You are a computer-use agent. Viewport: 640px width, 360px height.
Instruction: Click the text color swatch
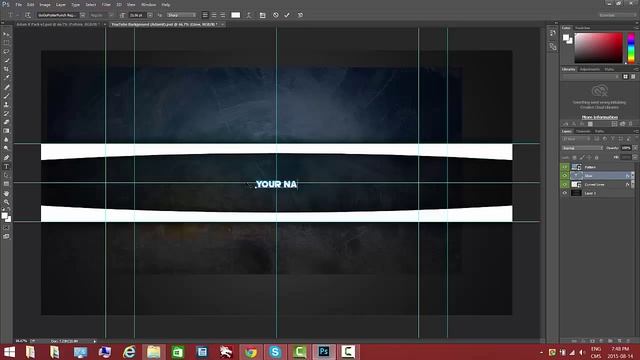point(236,15)
